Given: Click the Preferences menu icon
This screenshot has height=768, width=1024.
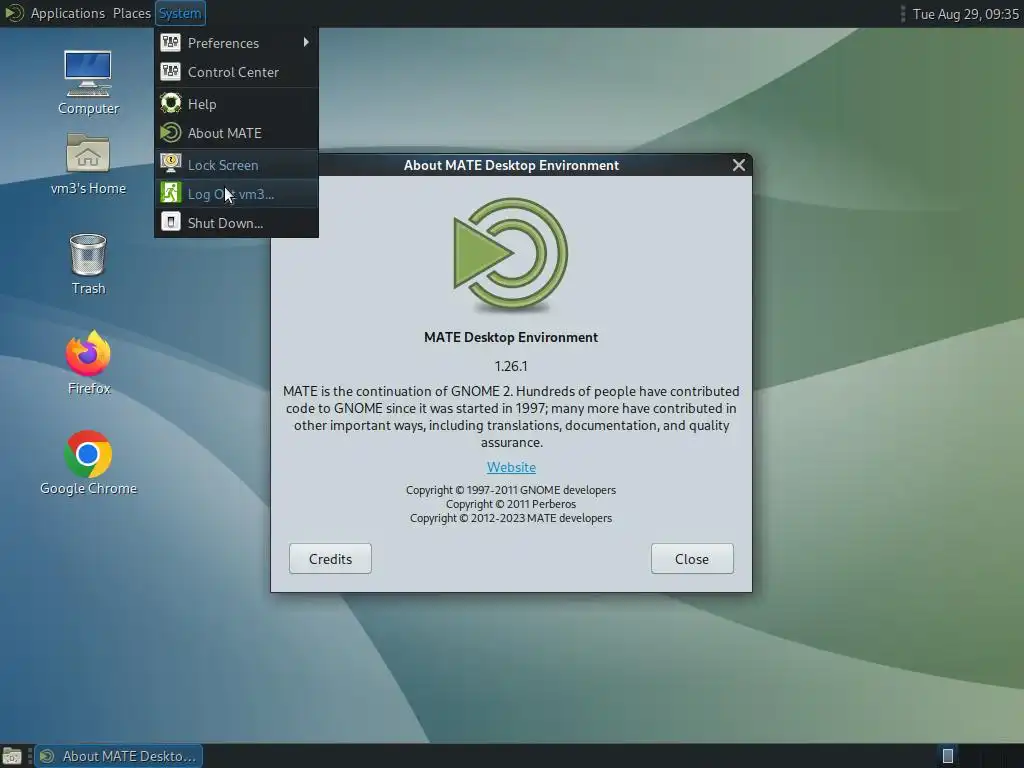Looking at the screenshot, I should (170, 42).
